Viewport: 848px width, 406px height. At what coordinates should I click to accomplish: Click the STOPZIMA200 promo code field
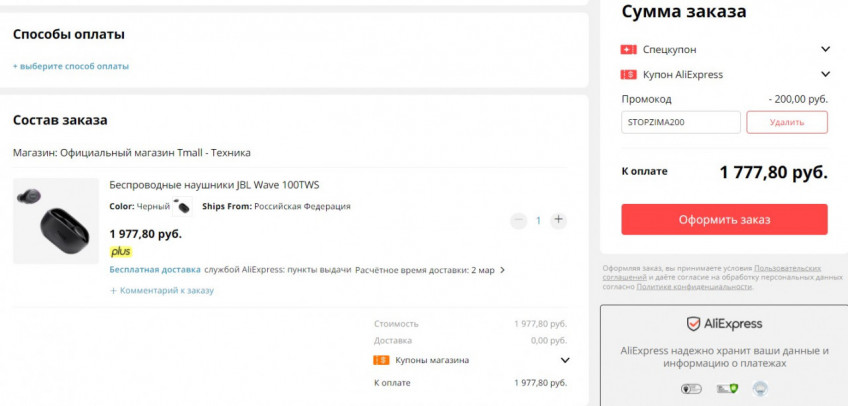tap(681, 122)
